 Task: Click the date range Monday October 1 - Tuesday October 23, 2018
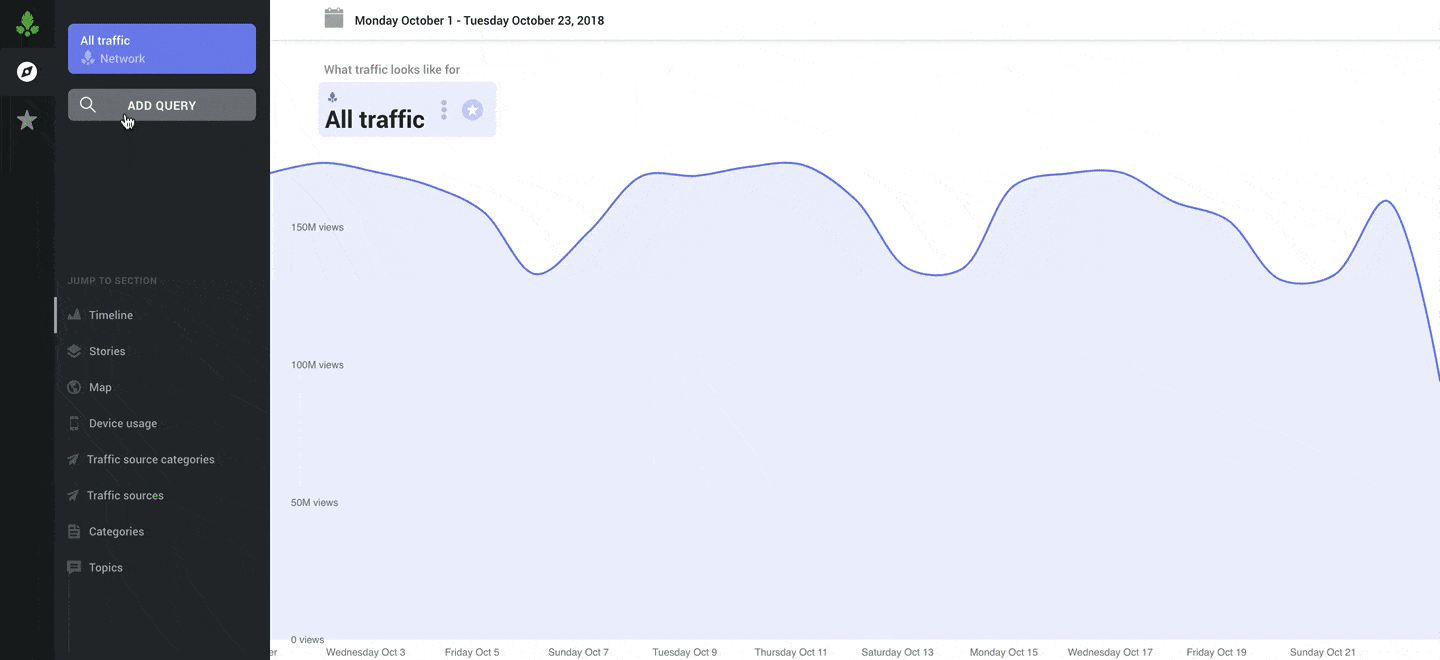[479, 20]
